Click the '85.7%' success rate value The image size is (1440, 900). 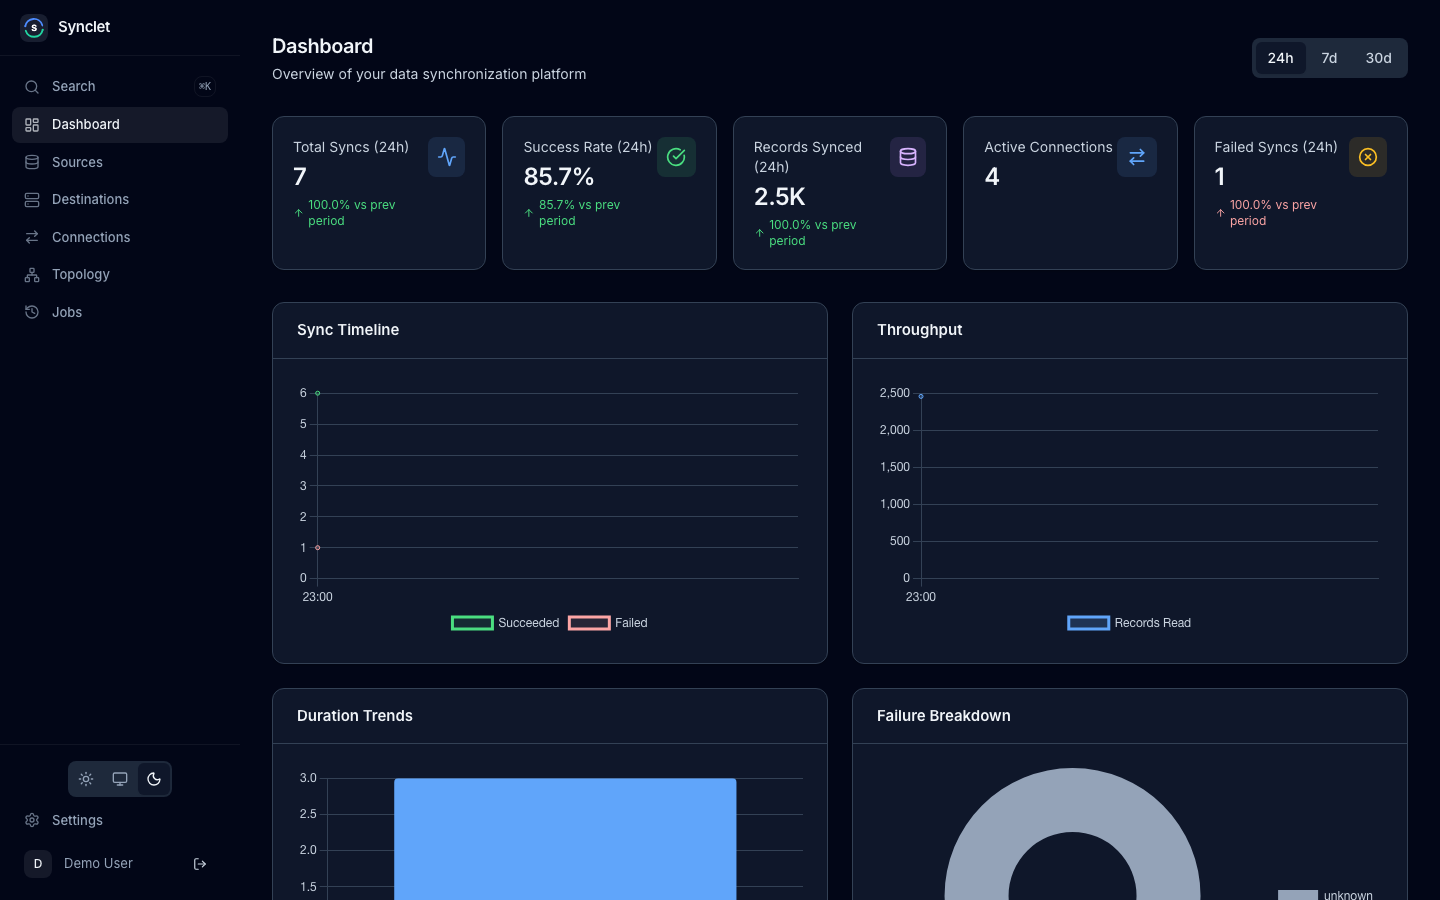tap(559, 177)
